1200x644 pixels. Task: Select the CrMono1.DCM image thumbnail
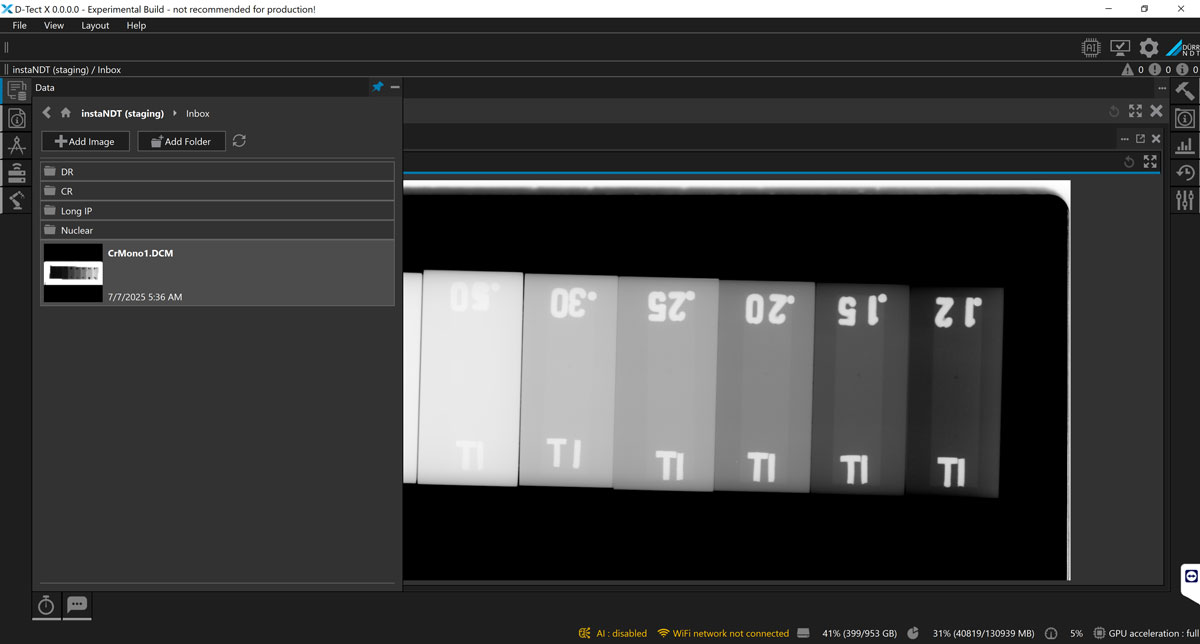click(73, 273)
